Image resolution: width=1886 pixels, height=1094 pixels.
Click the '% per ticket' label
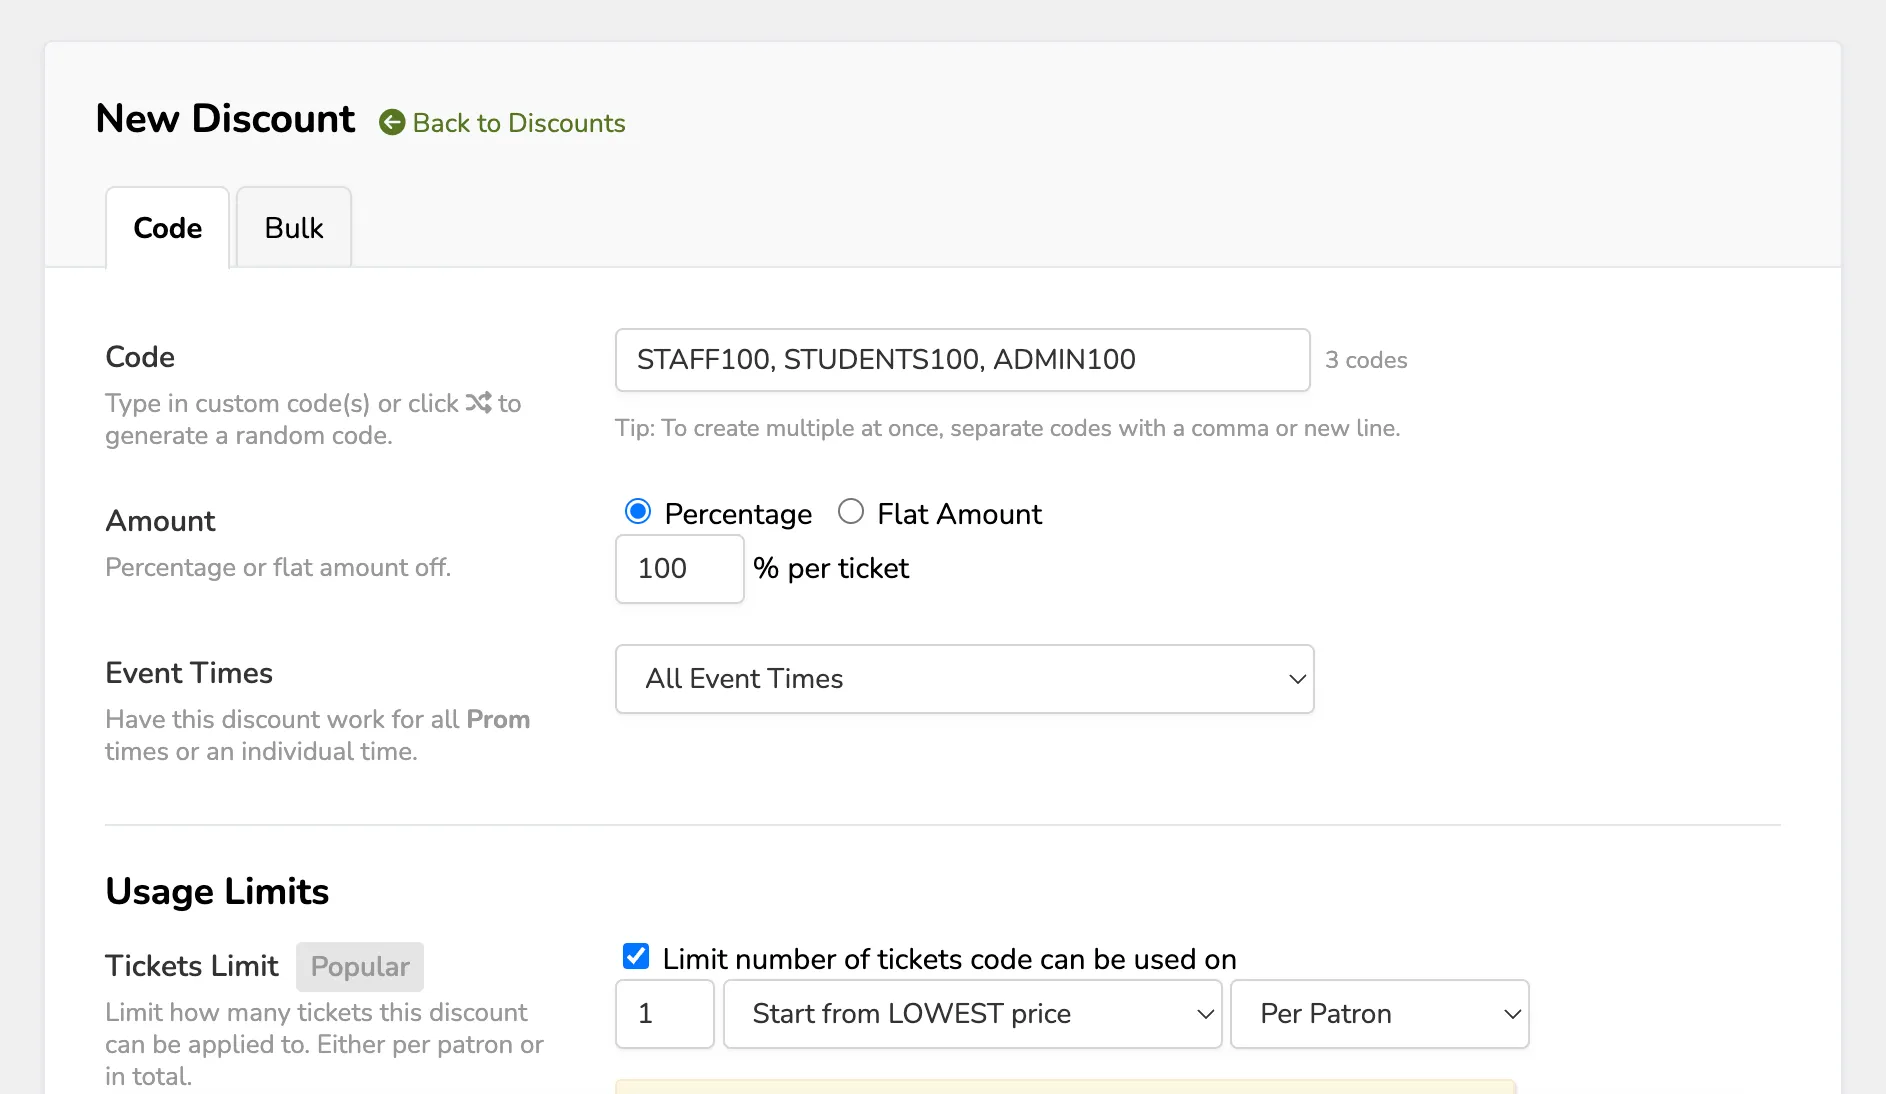click(x=831, y=568)
